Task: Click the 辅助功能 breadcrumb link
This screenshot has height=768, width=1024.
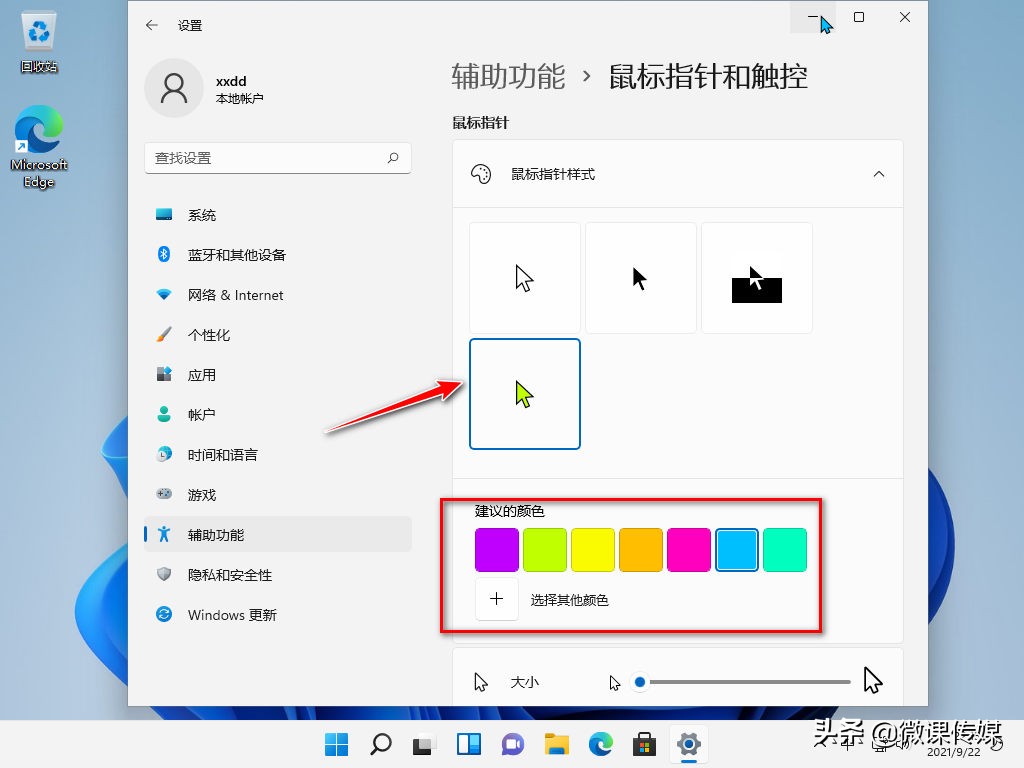Action: click(x=508, y=76)
